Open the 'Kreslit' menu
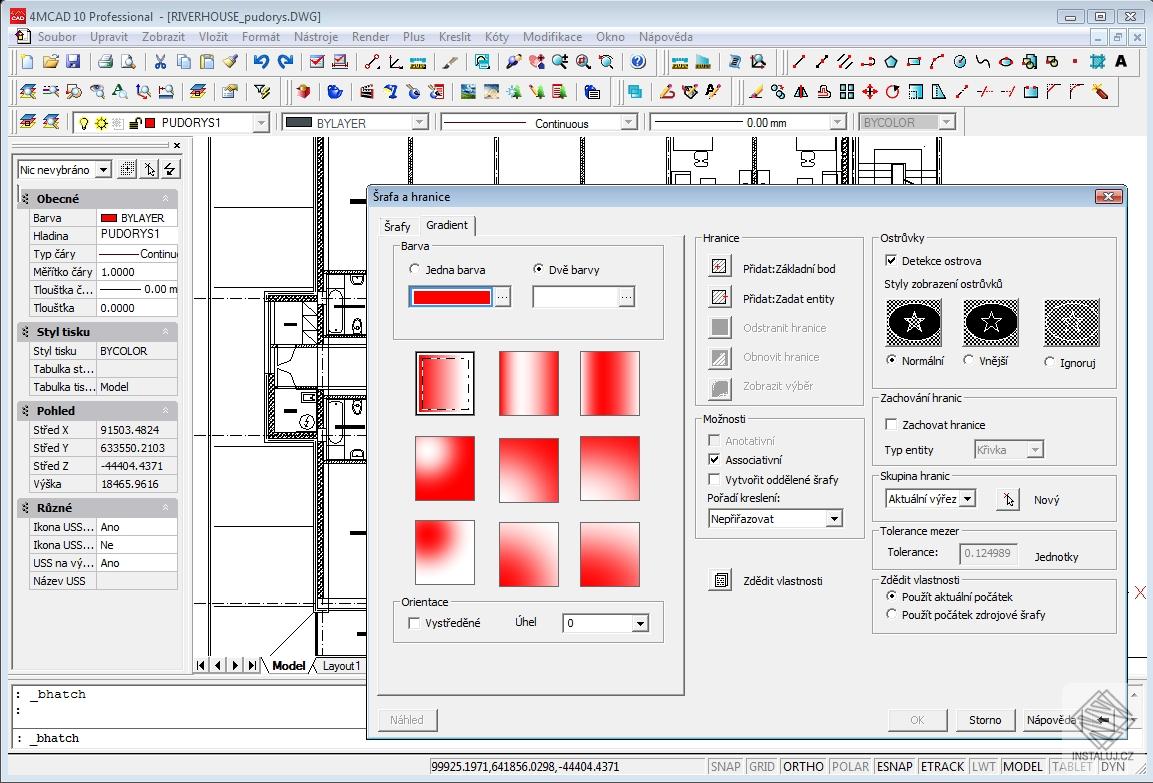This screenshot has height=783, width=1153. click(x=455, y=37)
